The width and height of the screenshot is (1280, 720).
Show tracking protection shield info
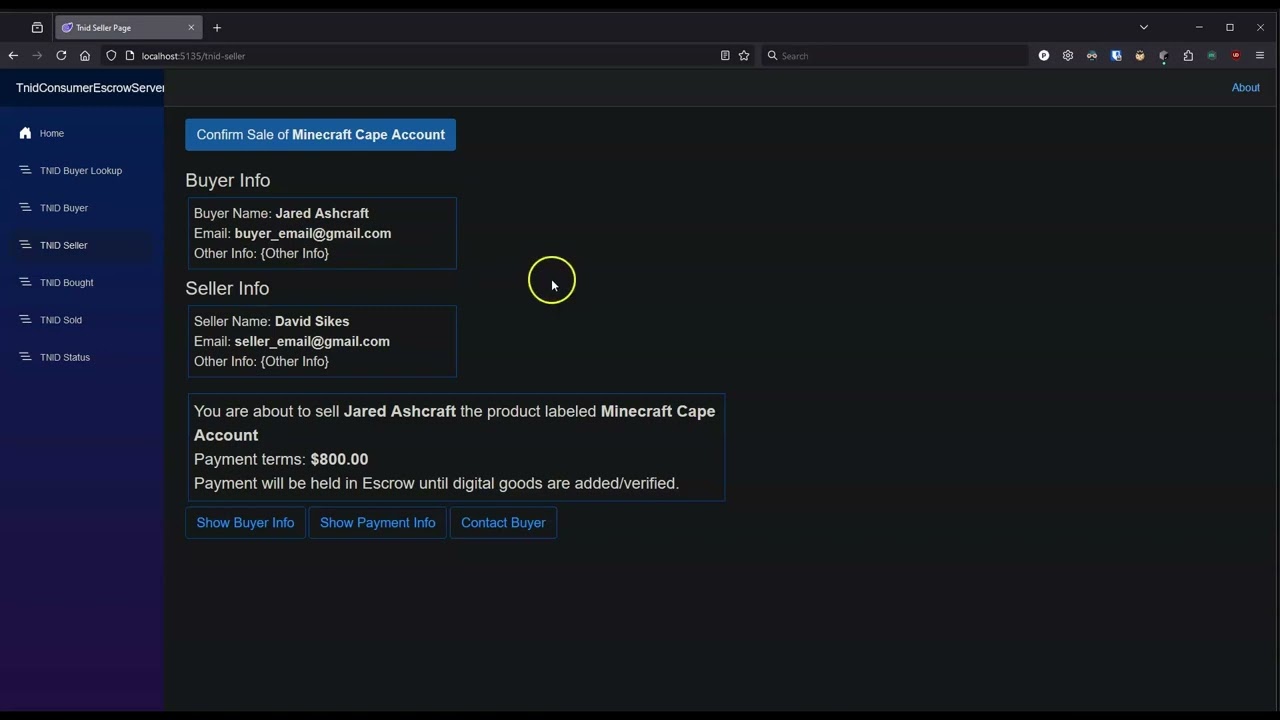click(x=111, y=56)
